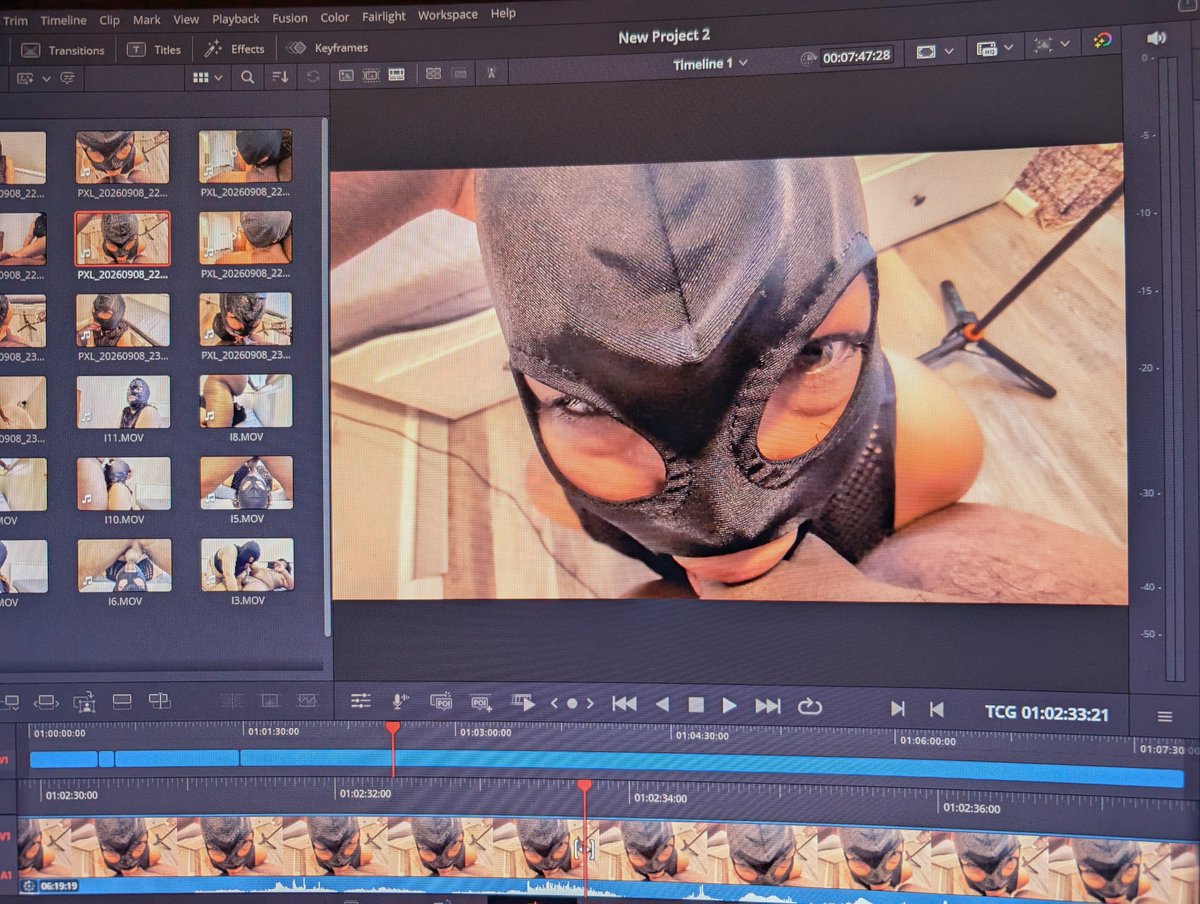Click the previous marker arrow
The height and width of the screenshot is (904, 1200).
coord(555,704)
